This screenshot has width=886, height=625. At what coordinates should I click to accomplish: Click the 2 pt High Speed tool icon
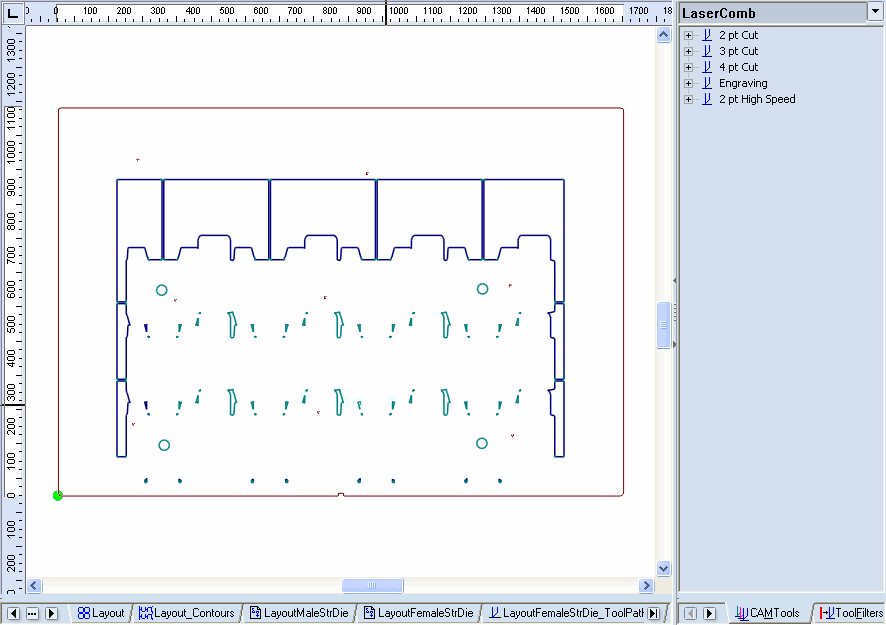pos(707,99)
